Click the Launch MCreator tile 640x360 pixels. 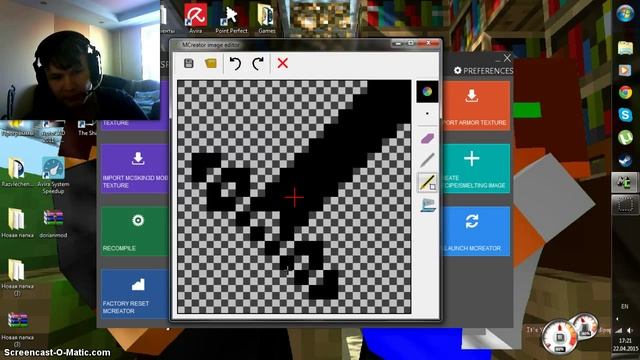point(476,231)
